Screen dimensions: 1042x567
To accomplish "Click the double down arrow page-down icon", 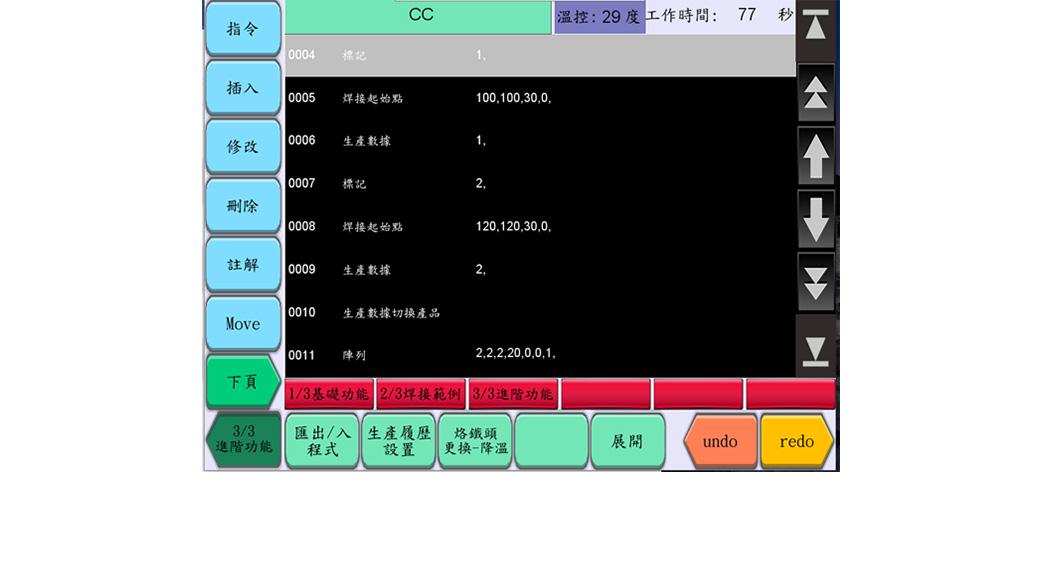I will [815, 283].
